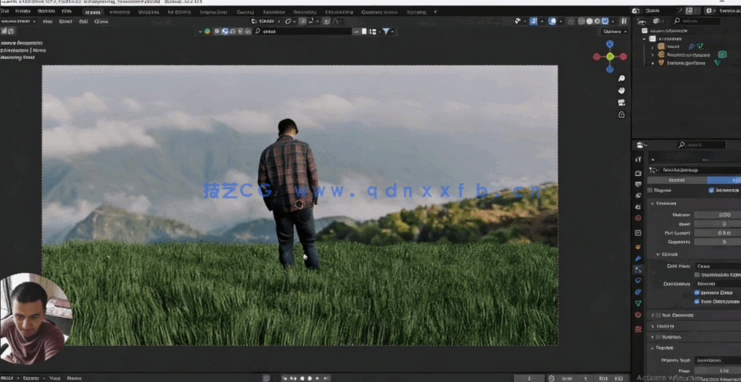
Task: Collapse the Emission panel
Action: point(653,203)
